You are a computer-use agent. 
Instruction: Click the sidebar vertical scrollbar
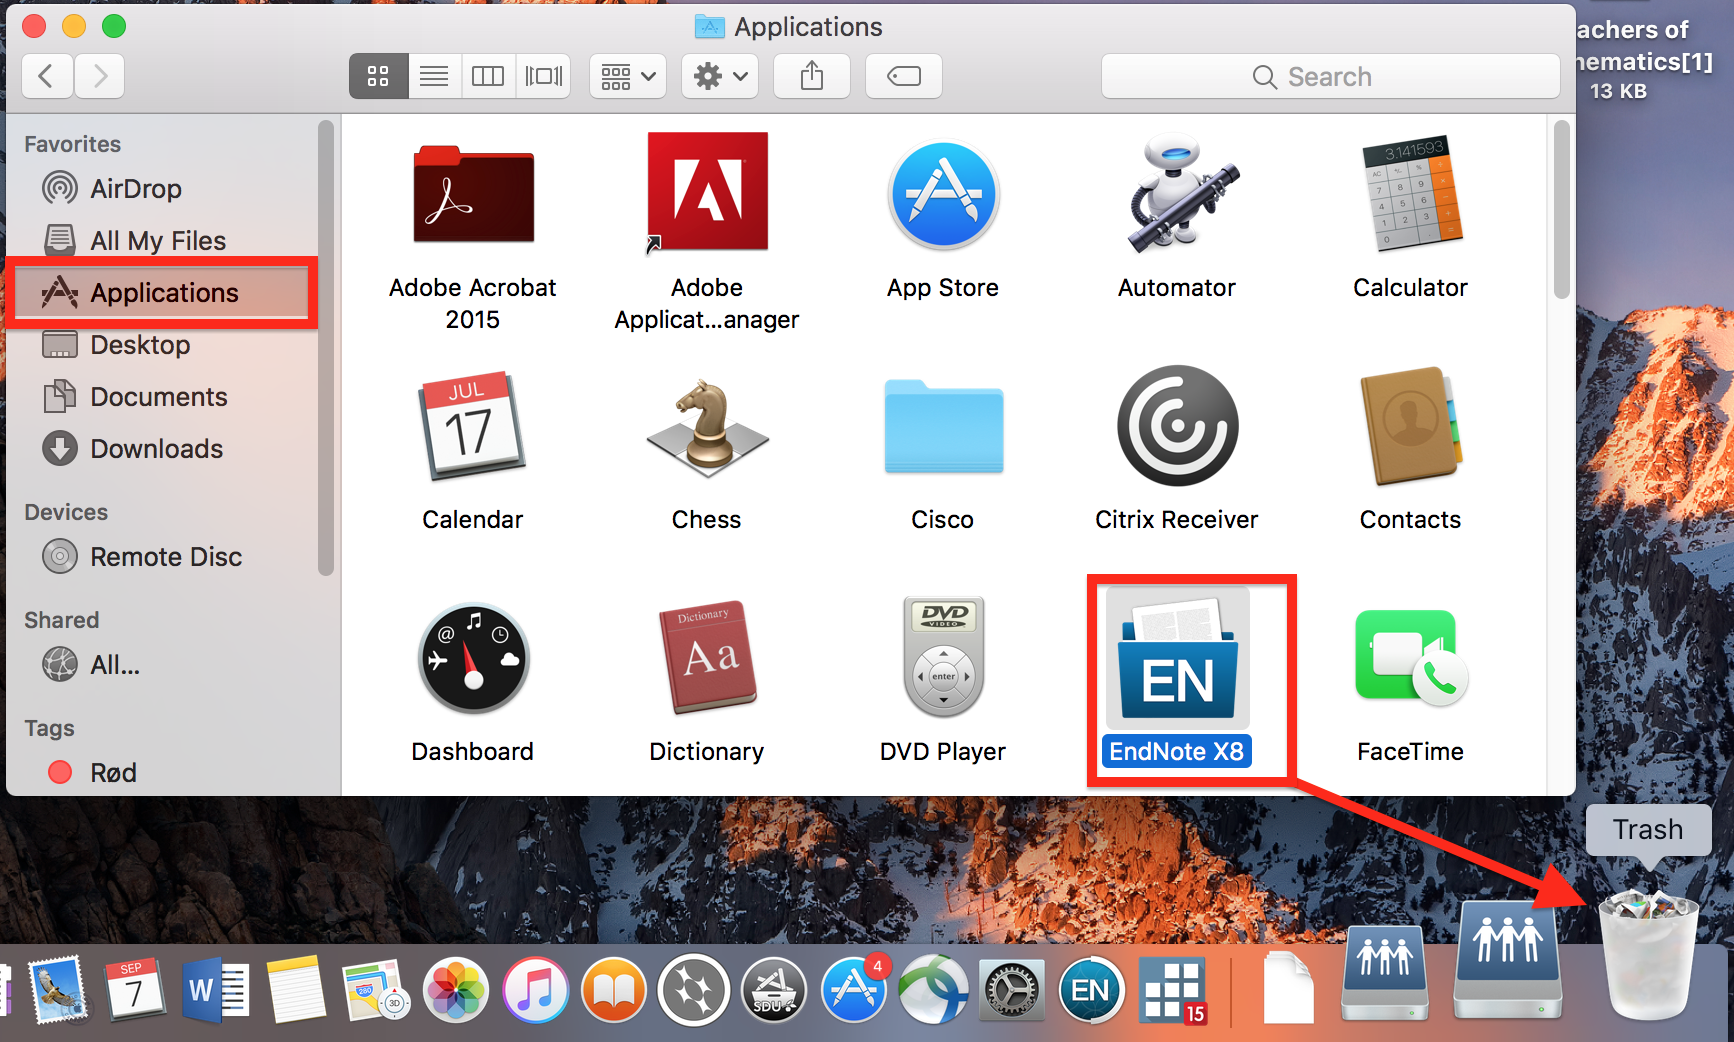(325, 348)
